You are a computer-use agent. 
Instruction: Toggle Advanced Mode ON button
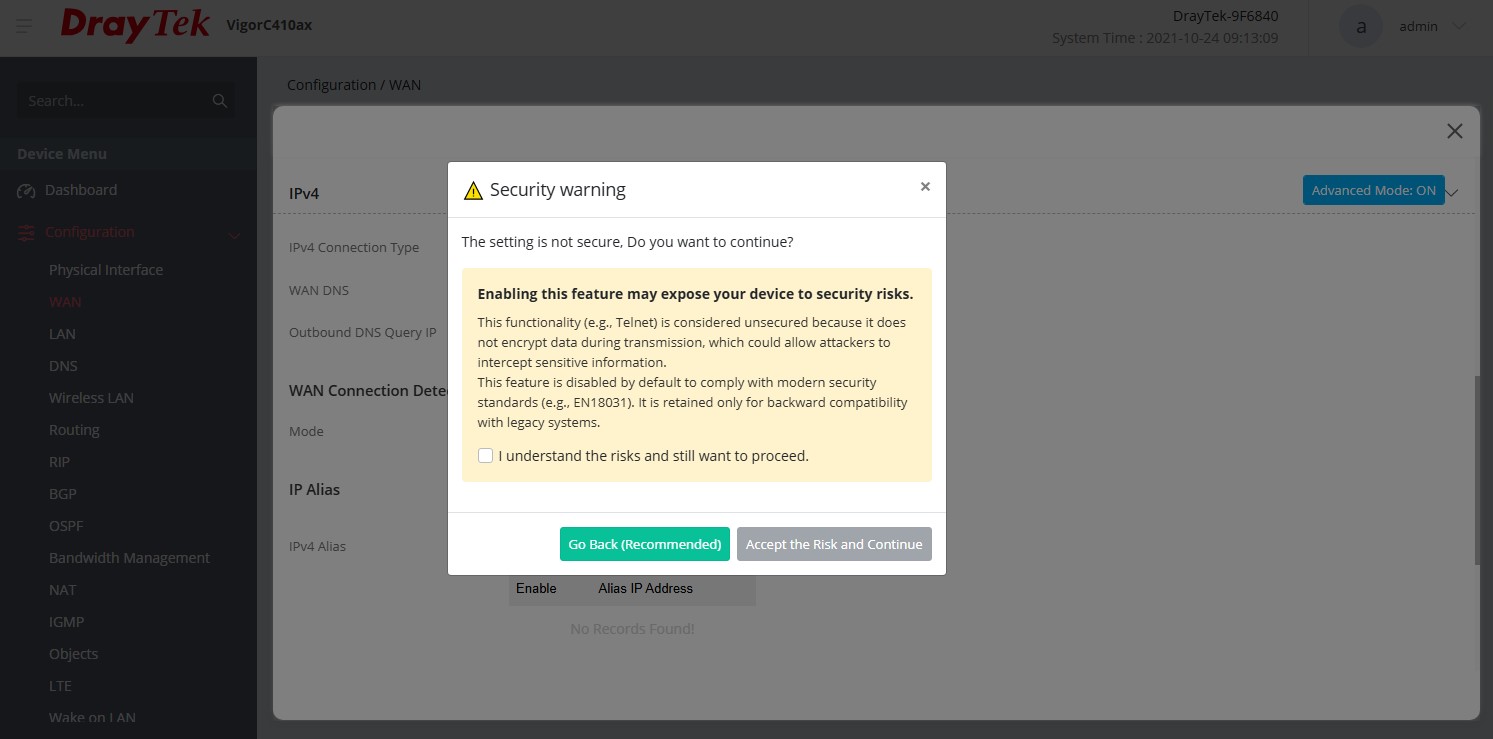pos(1373,190)
